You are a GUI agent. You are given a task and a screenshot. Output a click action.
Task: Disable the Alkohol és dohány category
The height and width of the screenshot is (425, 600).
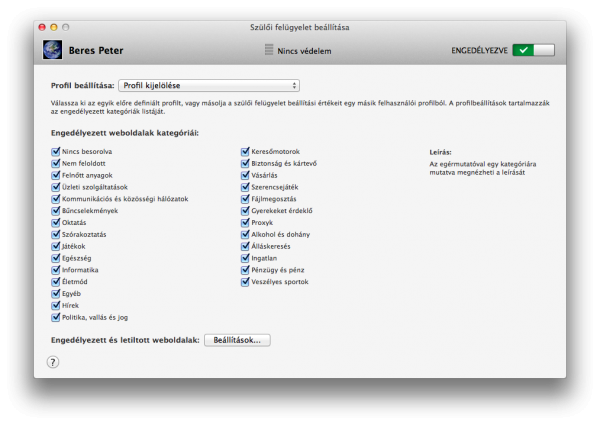(x=245, y=235)
